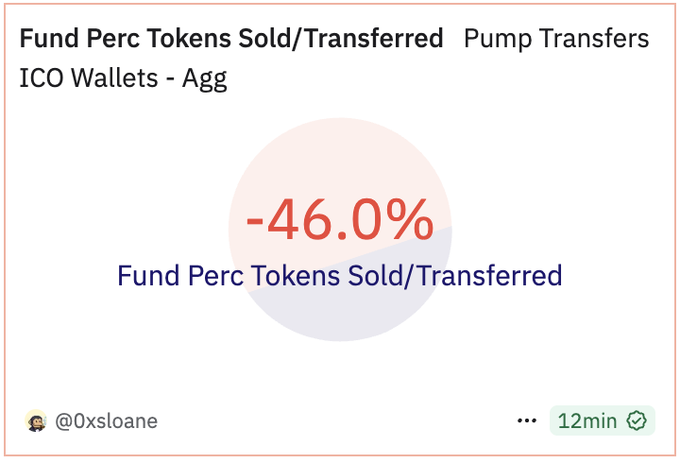
Task: Click the bold Fund Perc Tokens Sold/Transferred title
Action: tap(231, 38)
